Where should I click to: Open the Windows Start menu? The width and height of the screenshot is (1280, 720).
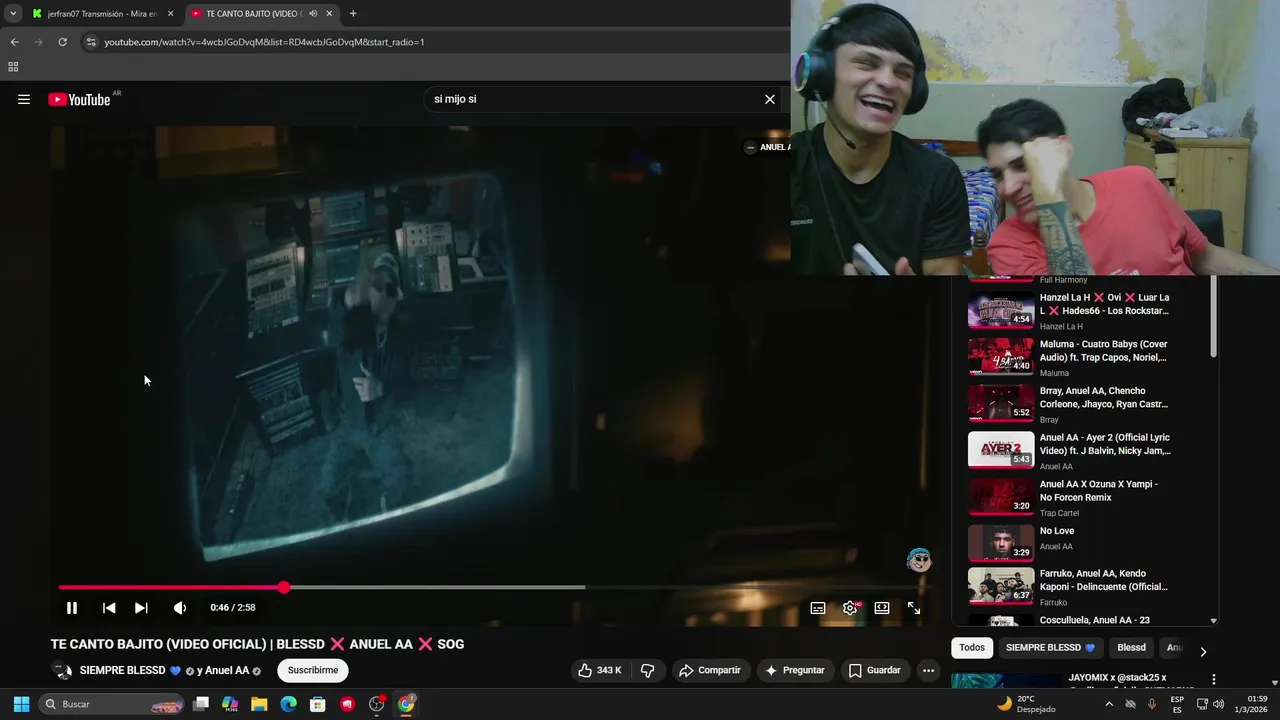21,704
